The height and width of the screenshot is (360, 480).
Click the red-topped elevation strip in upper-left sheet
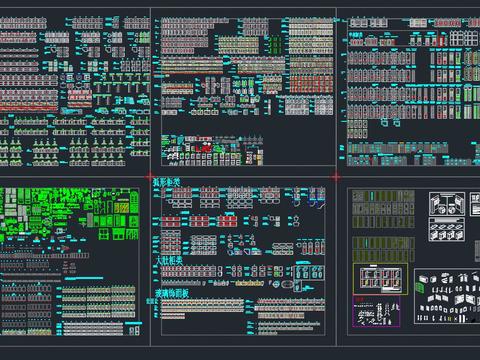pyautogui.click(x=28, y=108)
